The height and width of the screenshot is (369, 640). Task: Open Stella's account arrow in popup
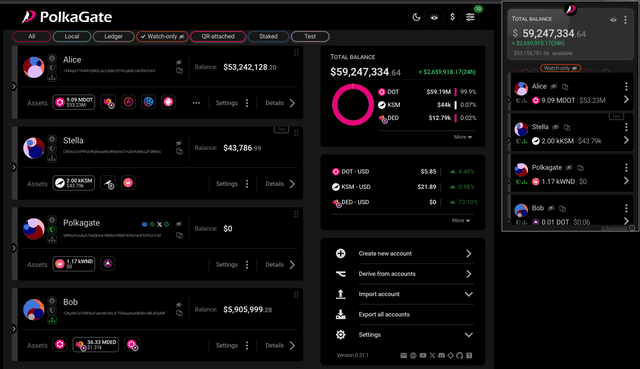click(x=626, y=140)
